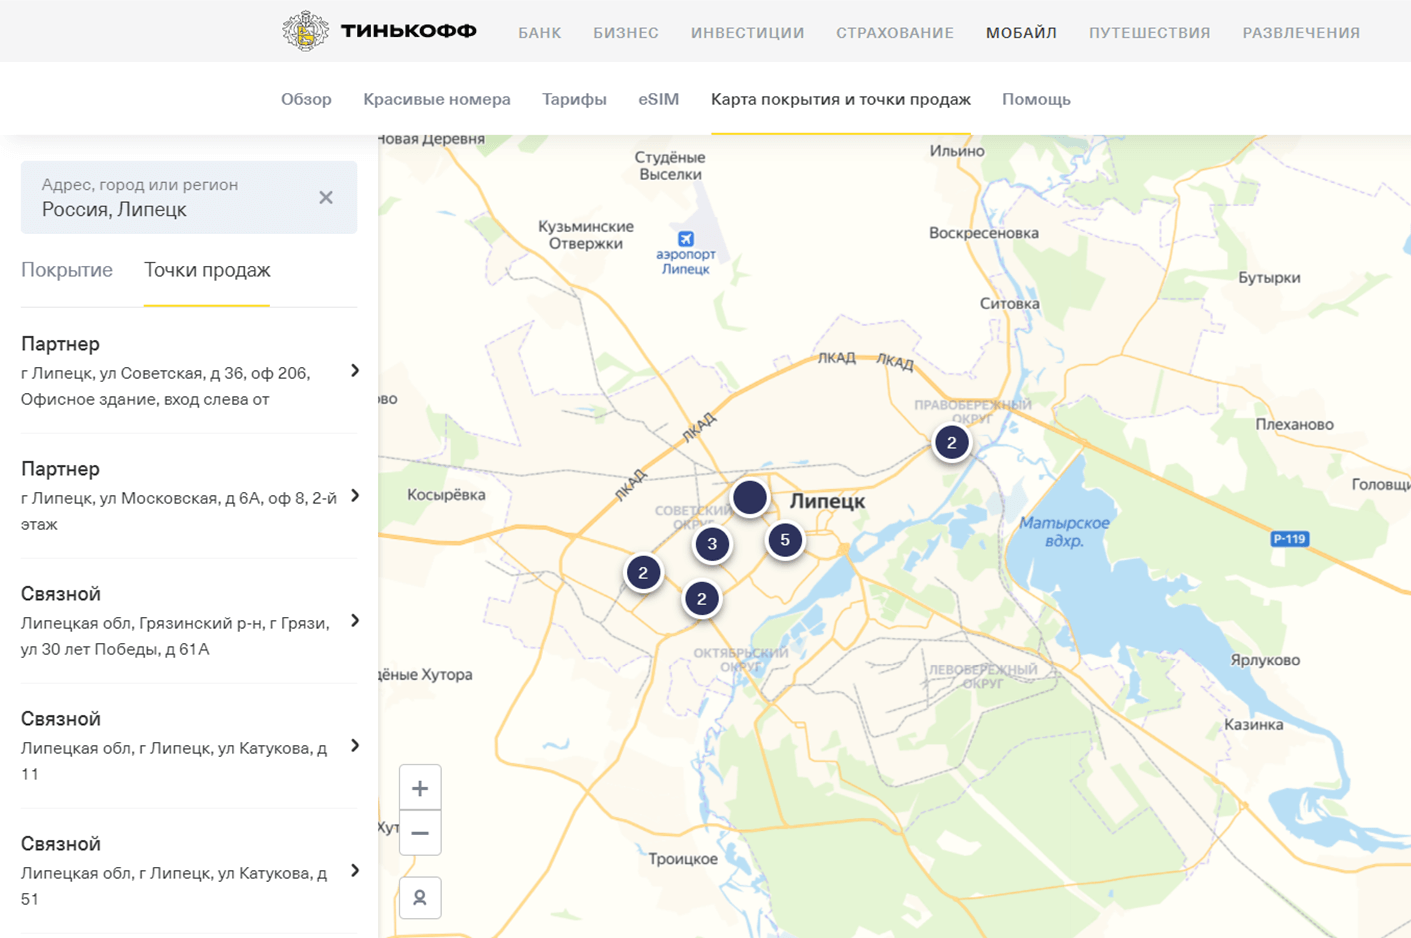Open РАЗВЛЕЧЕНИЯ in top navigation
This screenshot has height=938, width=1411.
1301,33
